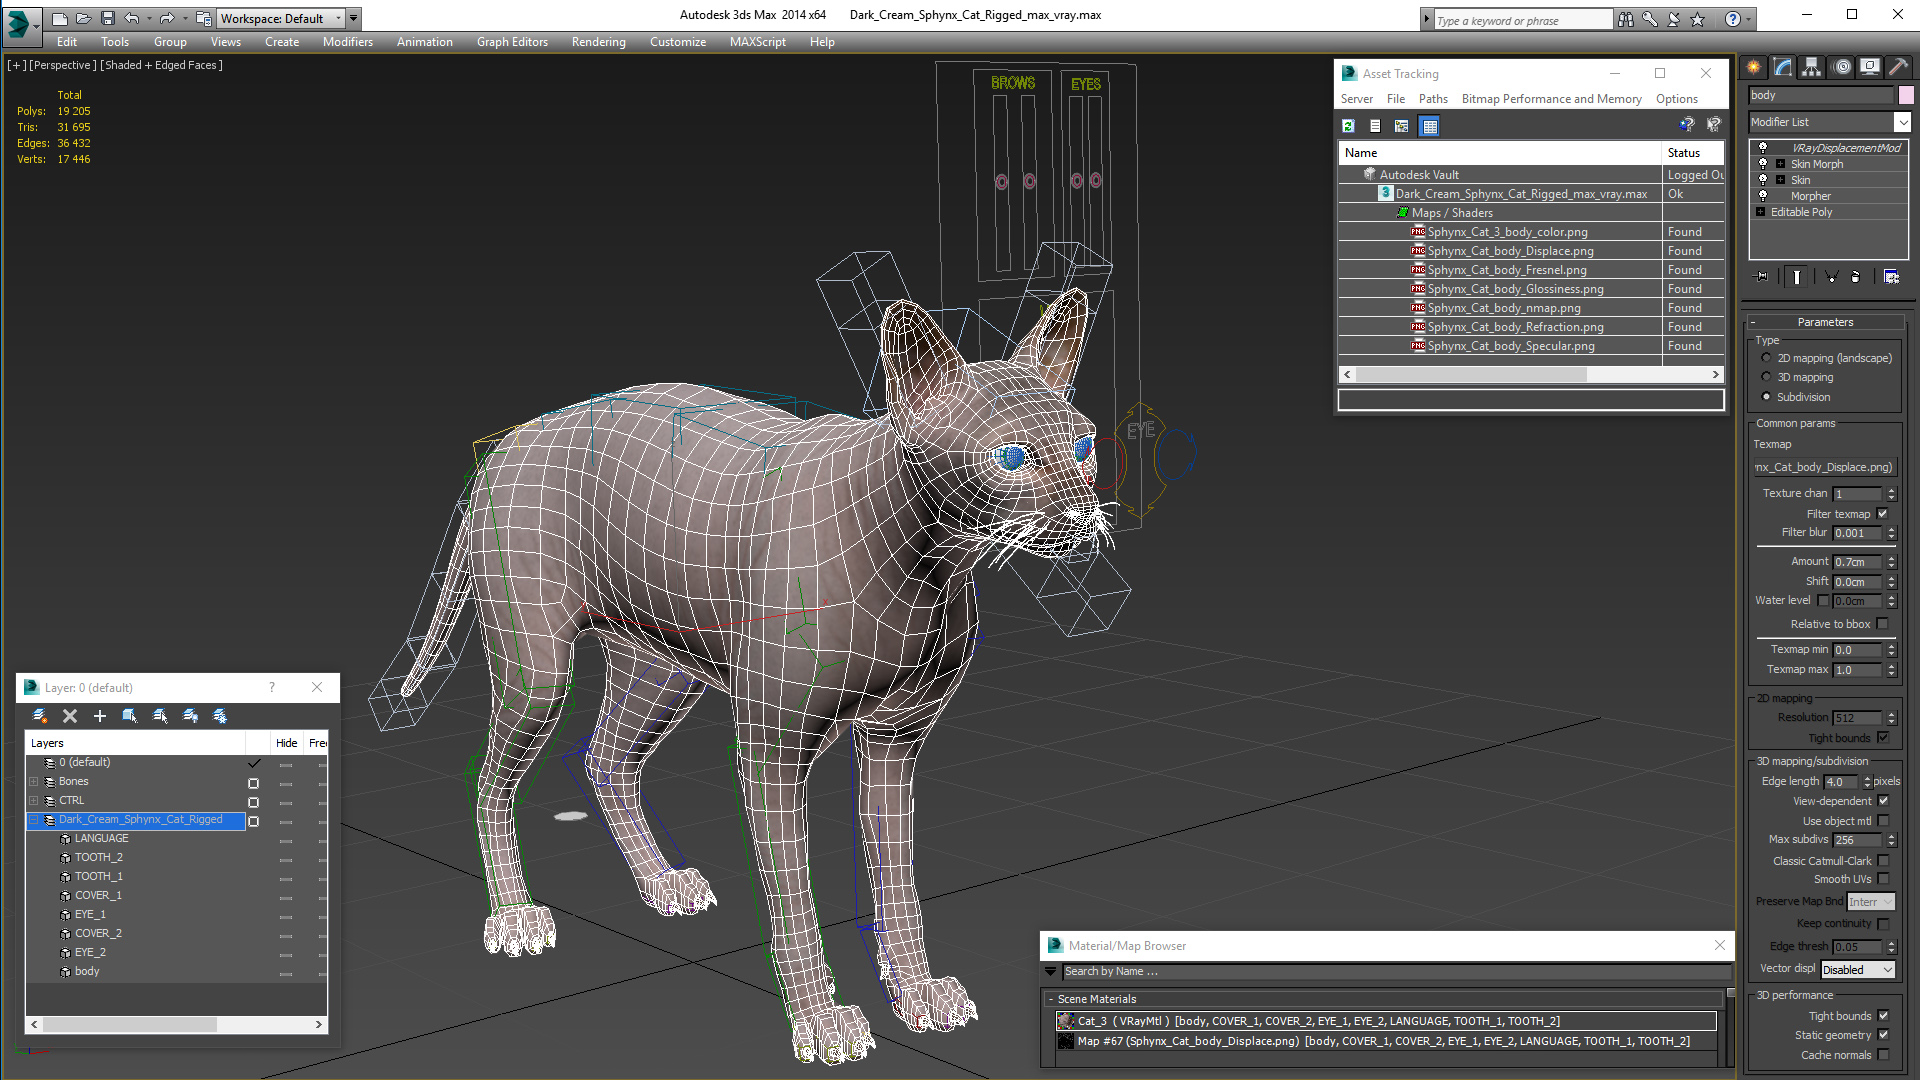The width and height of the screenshot is (1920, 1080).
Task: Click Freeze/Unfreeze All Layers icon
Action: tap(220, 716)
